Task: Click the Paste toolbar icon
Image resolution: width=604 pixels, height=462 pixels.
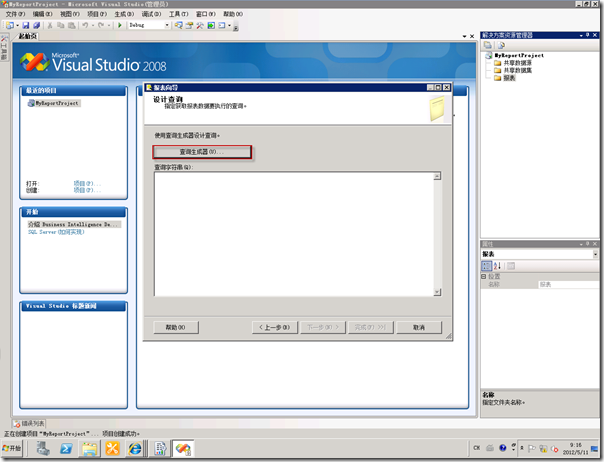Action: pos(71,25)
